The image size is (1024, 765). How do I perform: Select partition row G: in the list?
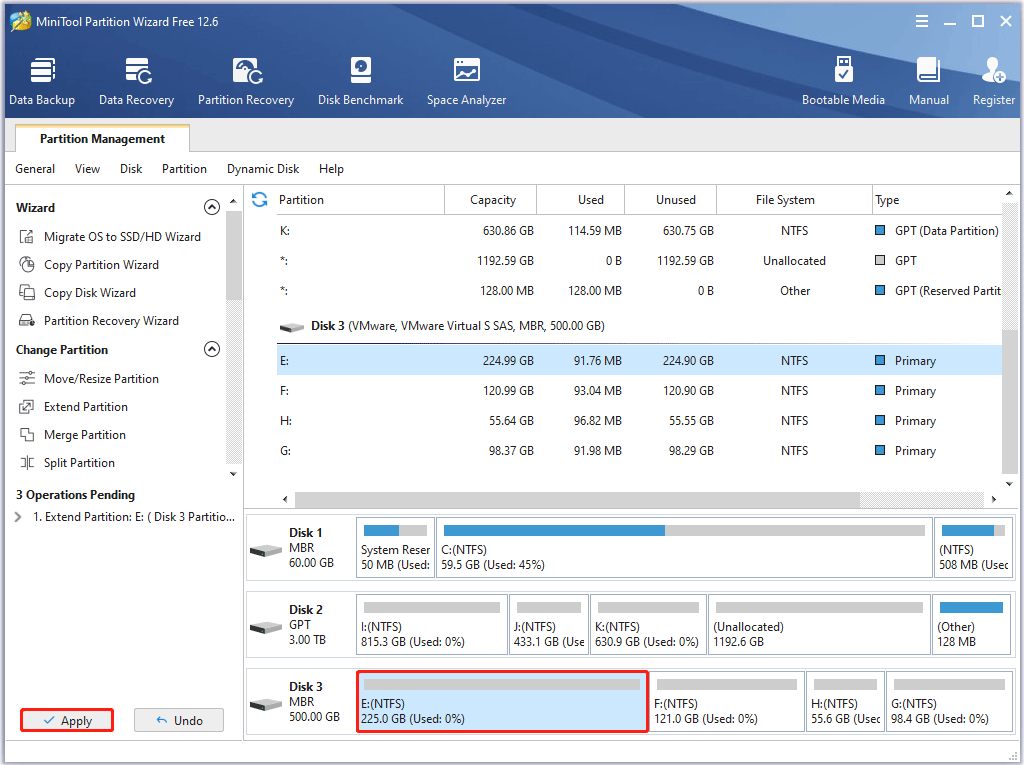[639, 451]
